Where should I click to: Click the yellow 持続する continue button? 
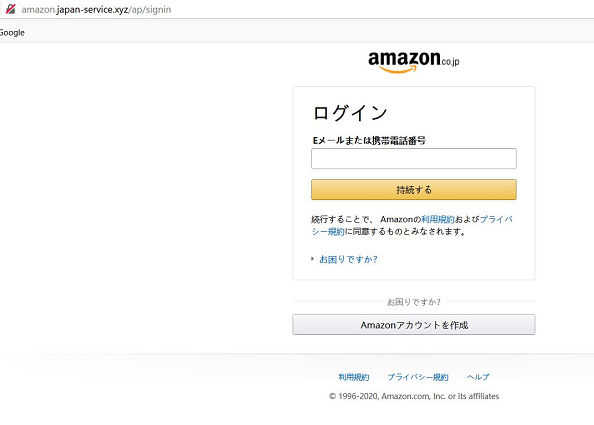(x=414, y=189)
